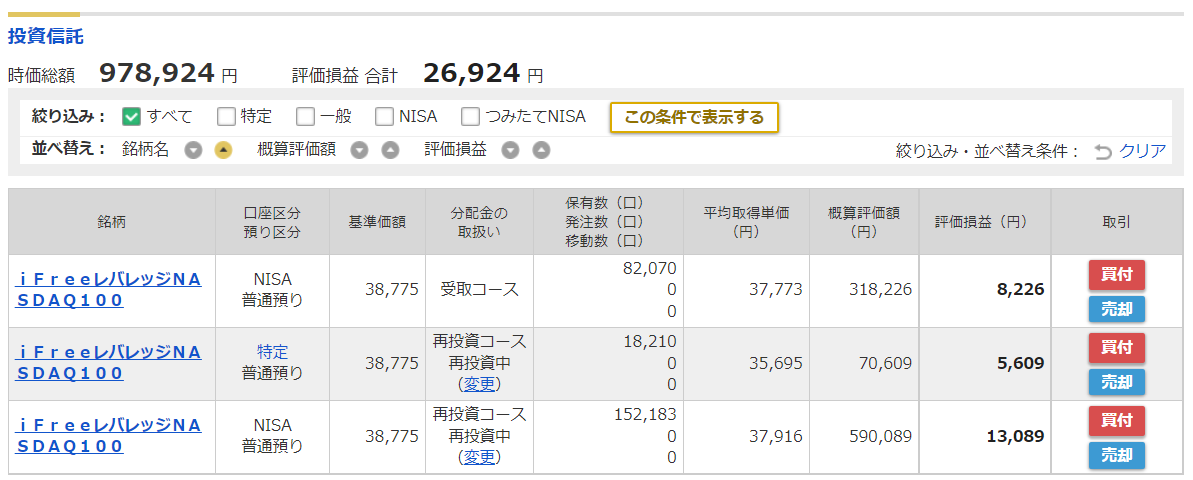Click 変更 link in the 特定 row

coord(480,384)
